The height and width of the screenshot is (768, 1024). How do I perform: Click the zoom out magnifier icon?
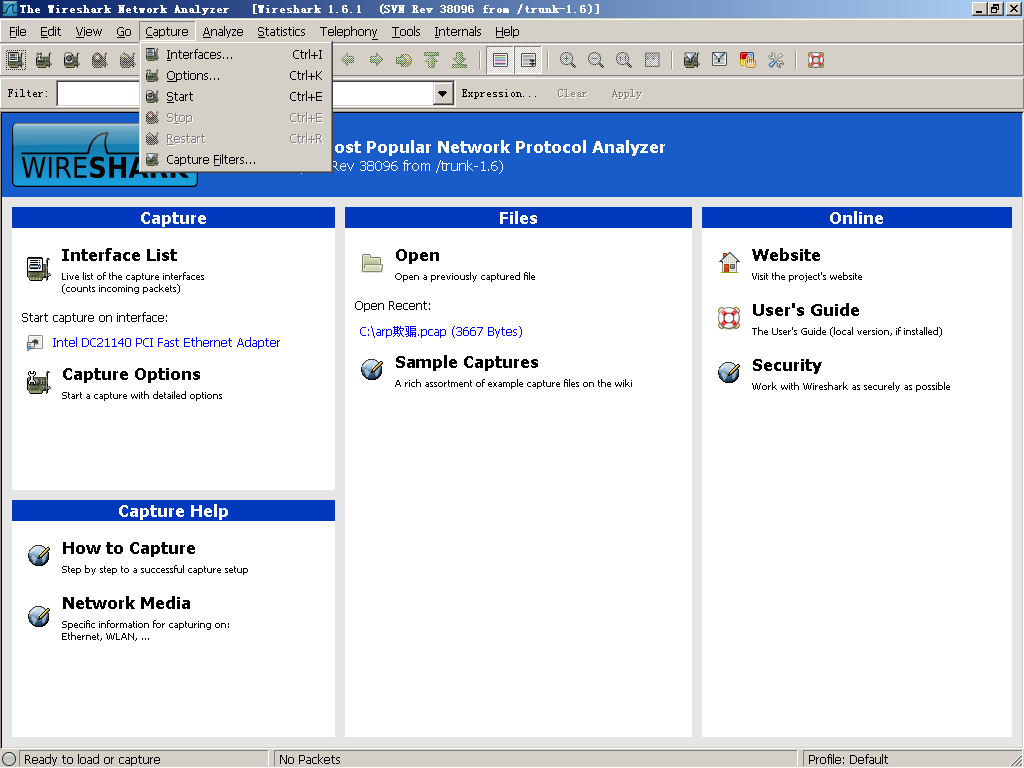(x=596, y=60)
